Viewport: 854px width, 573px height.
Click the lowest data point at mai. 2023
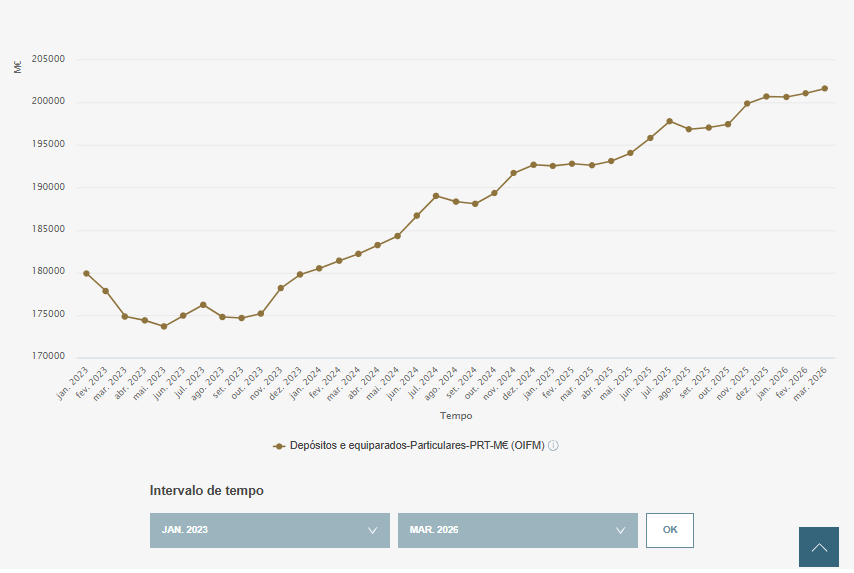(x=164, y=326)
